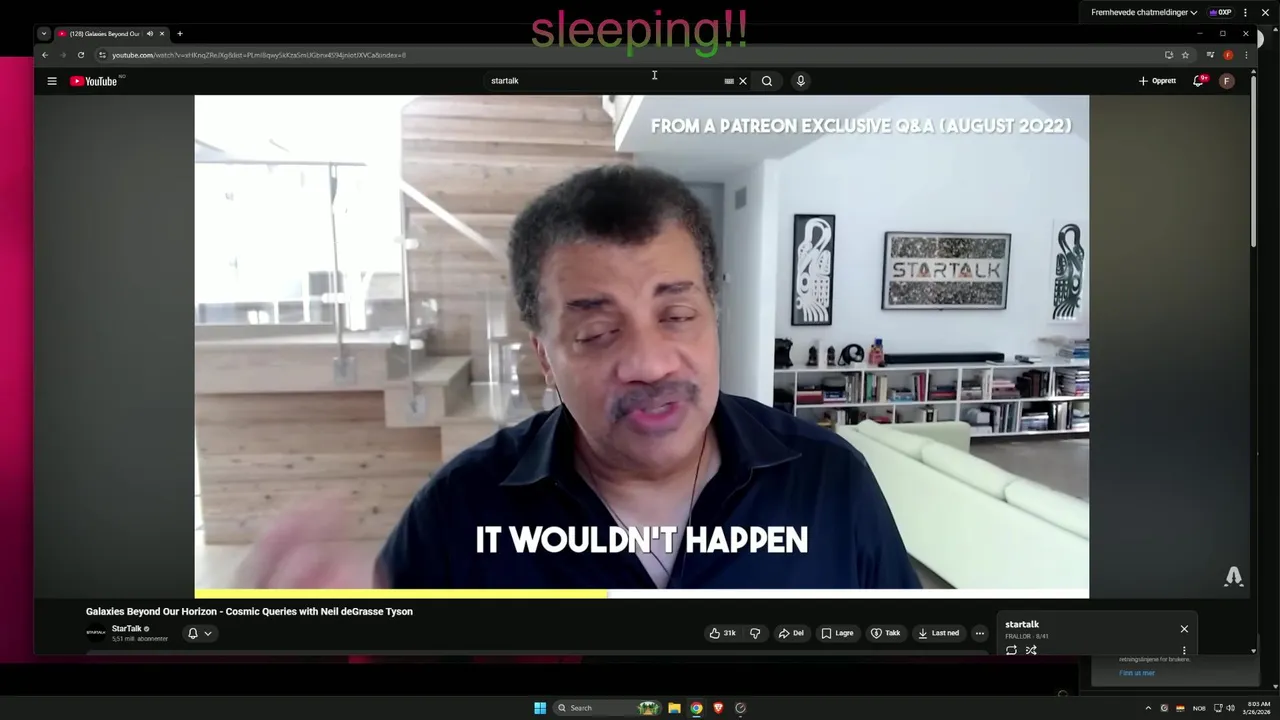Click the 0XP badge in overlay
Image resolution: width=1280 pixels, height=720 pixels.
tap(1220, 12)
